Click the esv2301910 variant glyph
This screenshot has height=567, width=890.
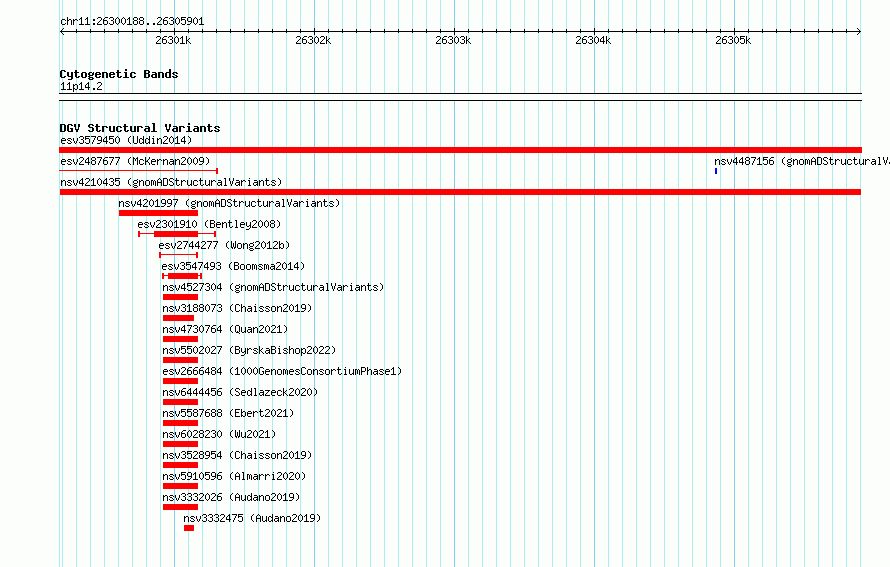(x=177, y=234)
